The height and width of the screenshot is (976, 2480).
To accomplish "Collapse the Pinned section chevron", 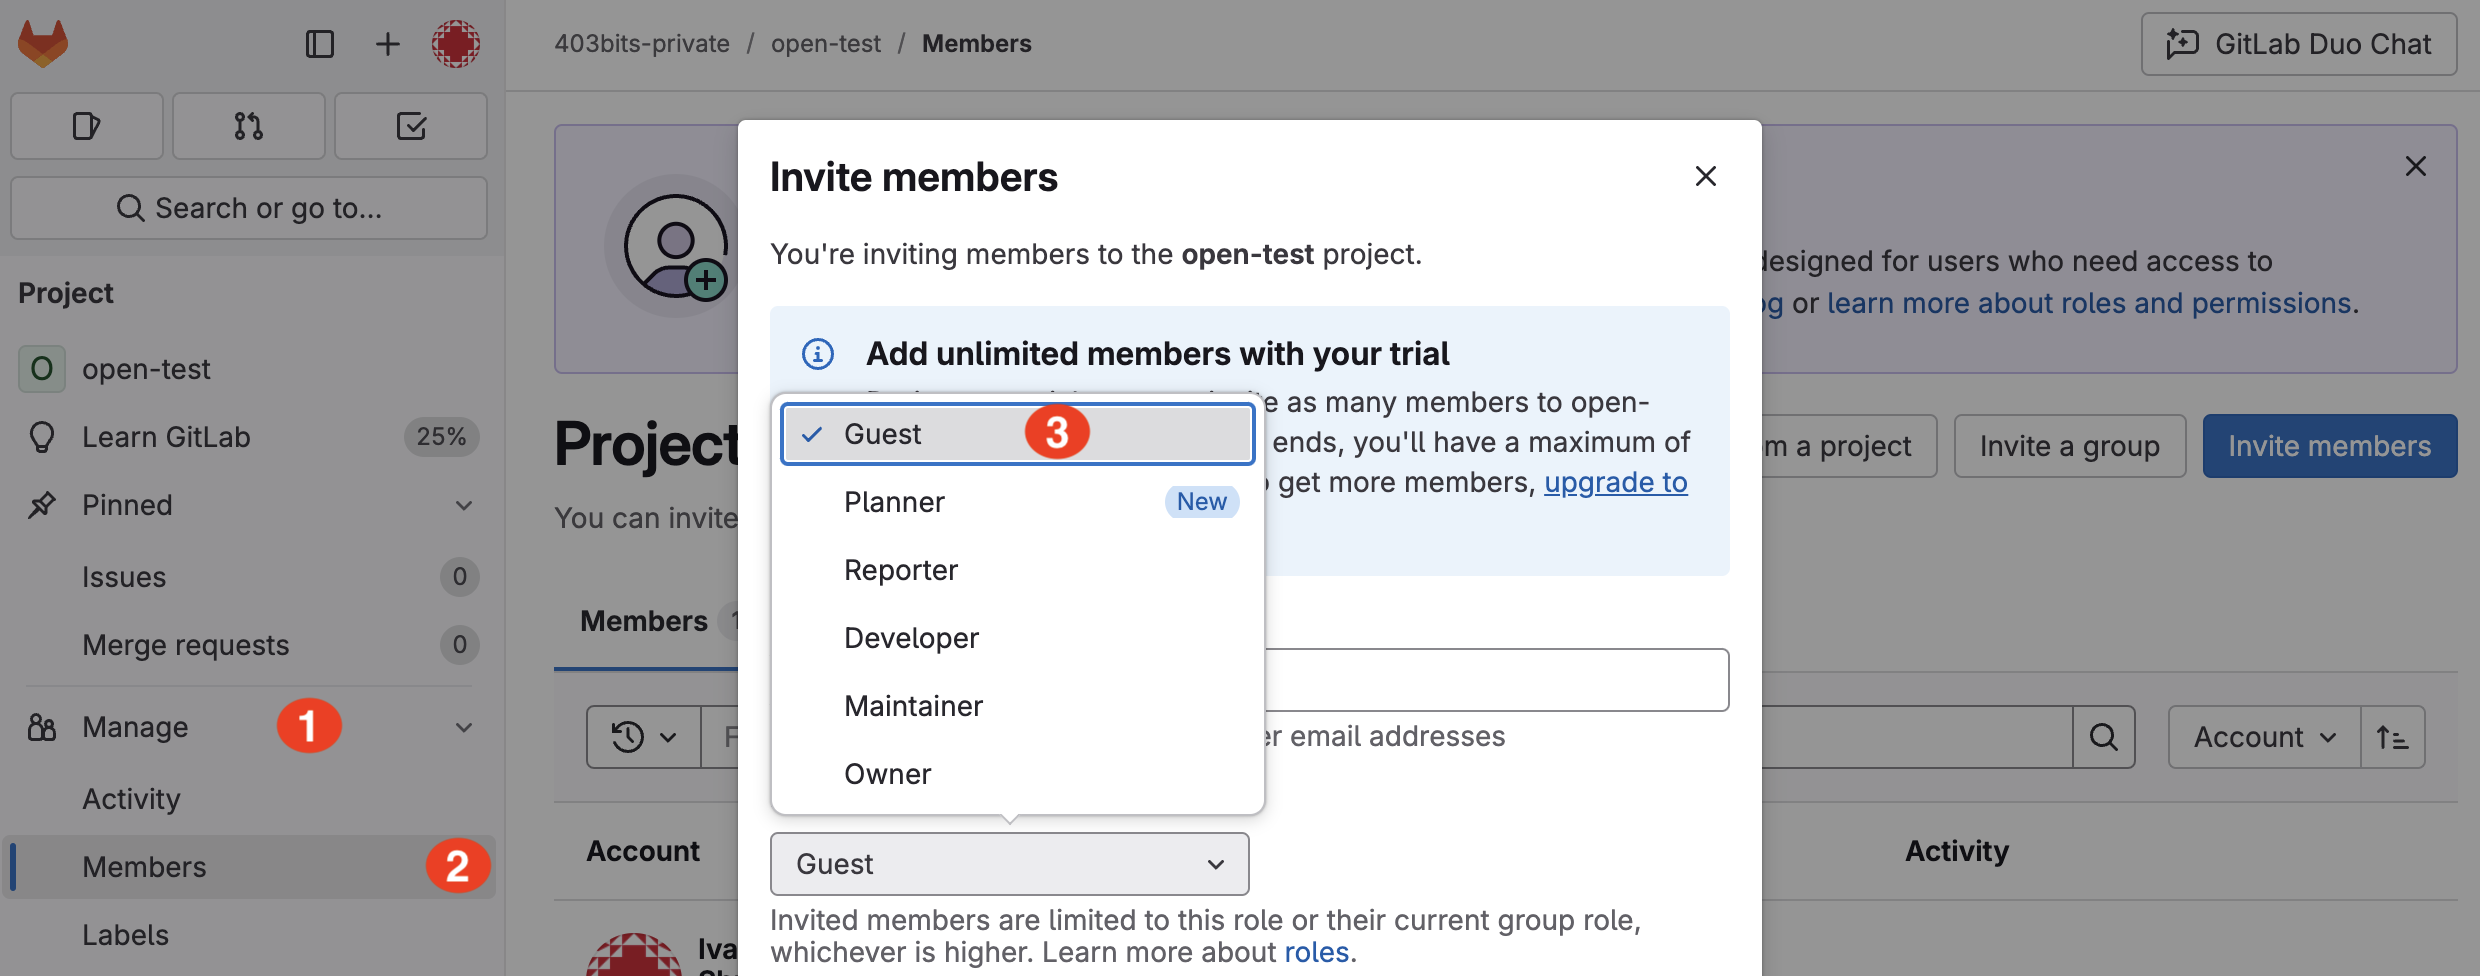I will click(x=464, y=505).
